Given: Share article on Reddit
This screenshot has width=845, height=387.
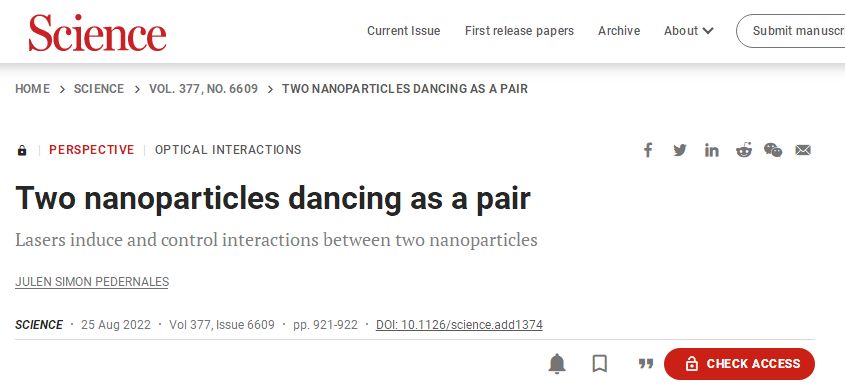Looking at the screenshot, I should [x=744, y=150].
